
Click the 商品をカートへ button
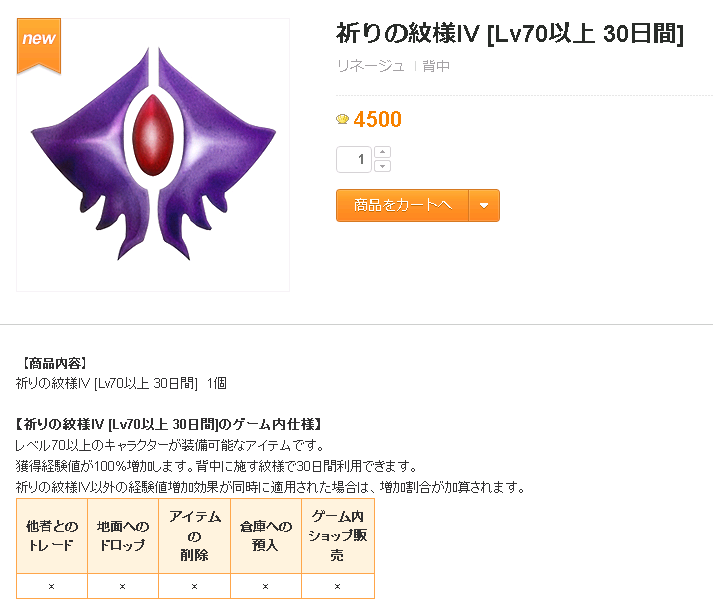402,205
